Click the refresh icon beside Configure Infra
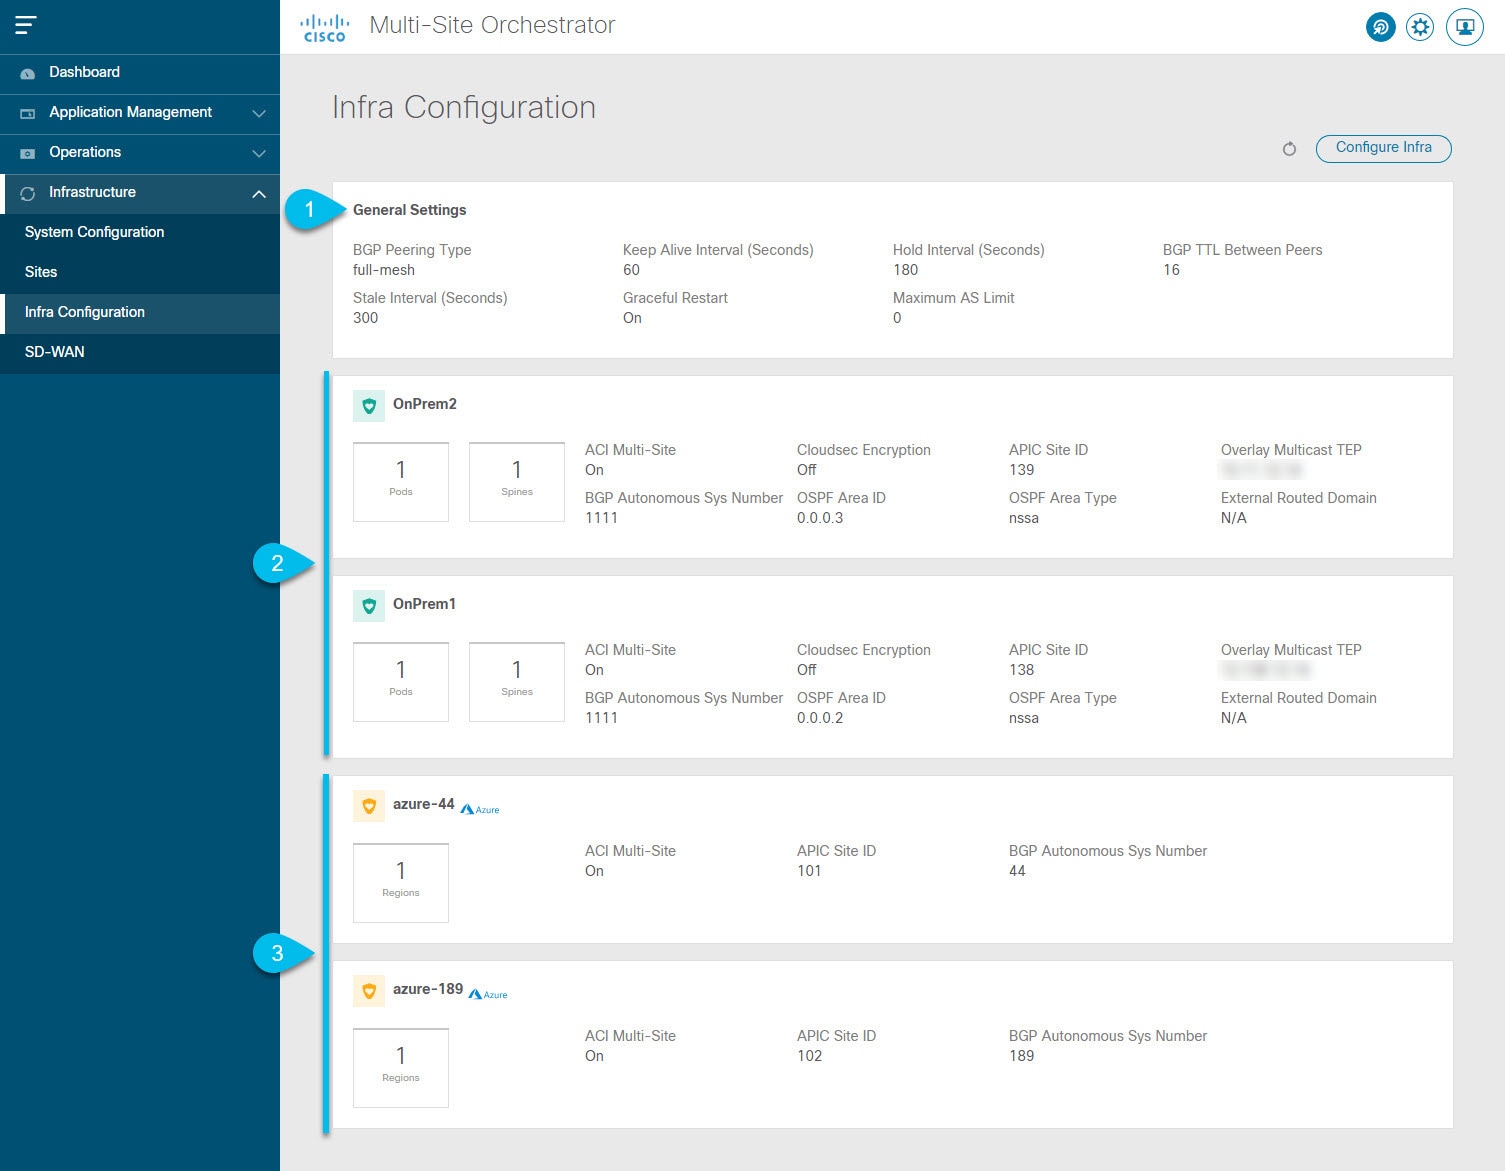This screenshot has height=1171, width=1505. point(1289,149)
